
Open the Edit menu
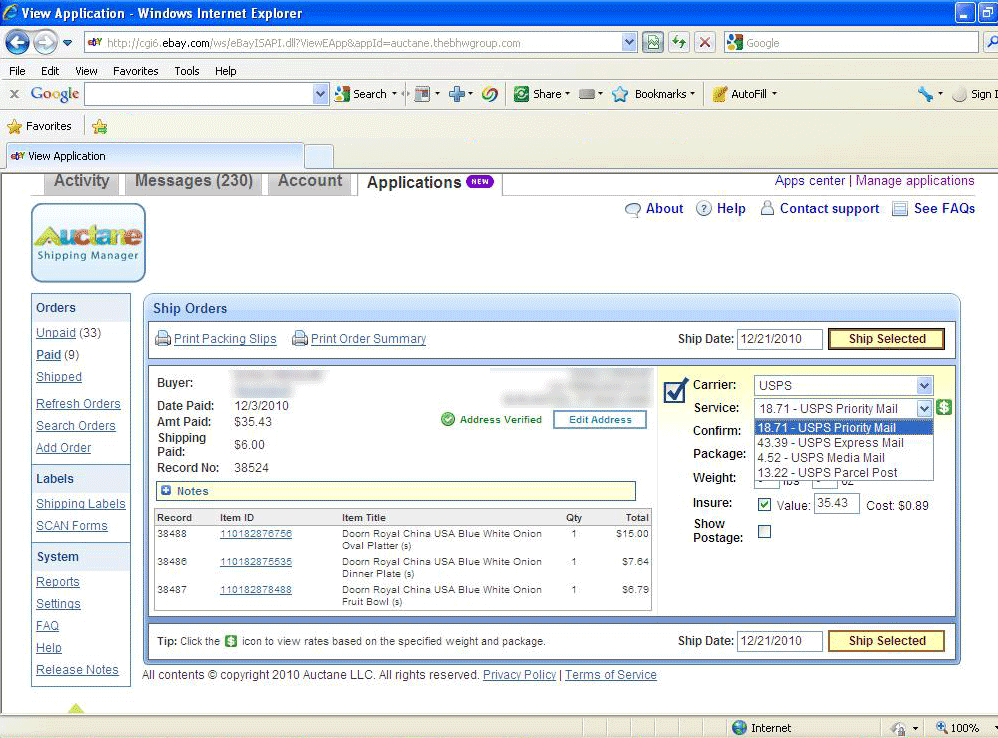[x=50, y=71]
